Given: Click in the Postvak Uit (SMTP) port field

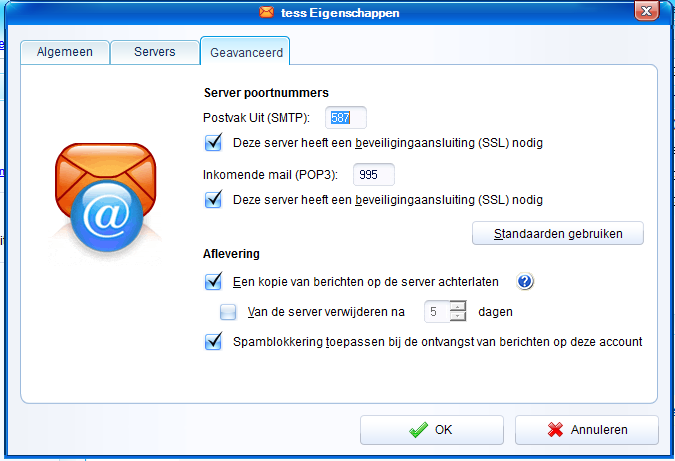Looking at the screenshot, I should coord(345,117).
